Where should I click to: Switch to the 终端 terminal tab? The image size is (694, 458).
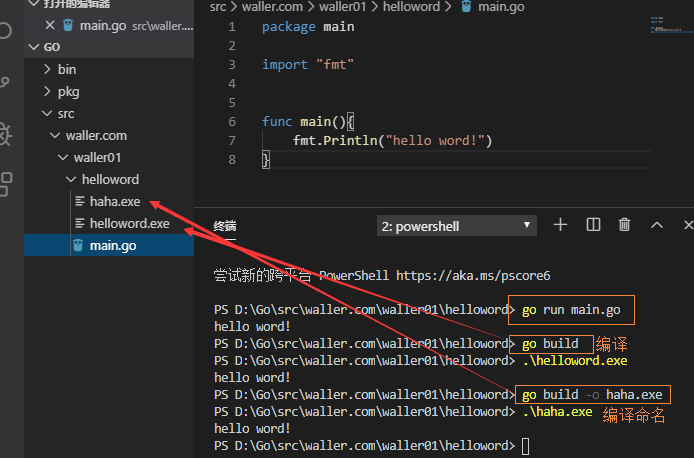click(225, 226)
